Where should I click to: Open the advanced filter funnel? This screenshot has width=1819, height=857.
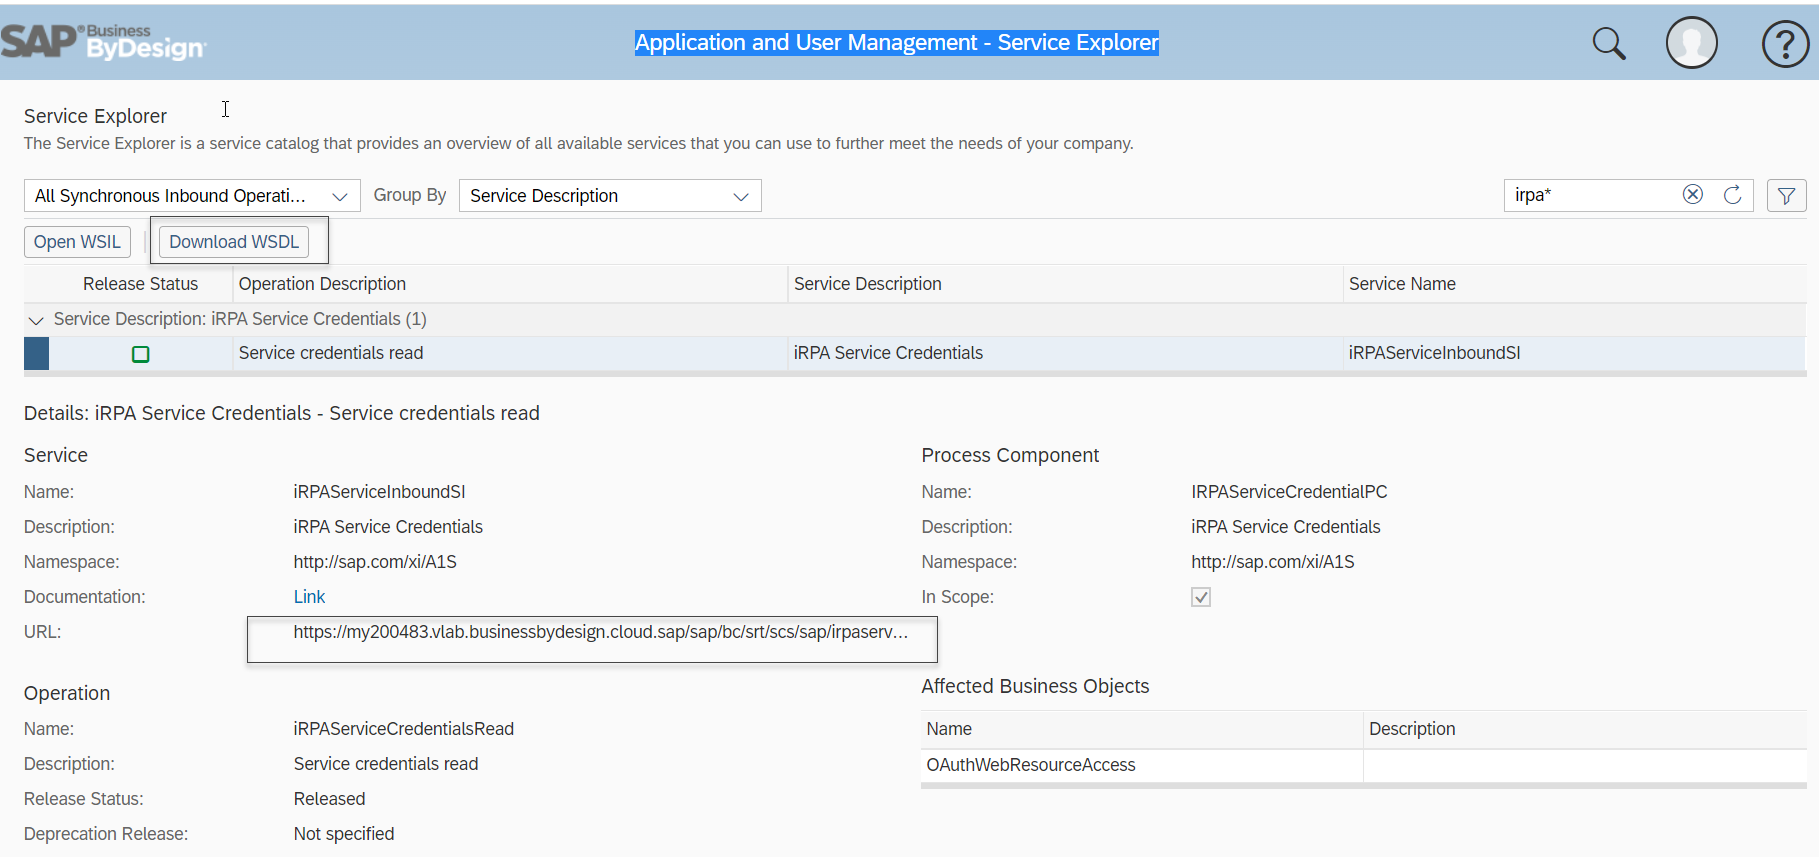[x=1786, y=196]
